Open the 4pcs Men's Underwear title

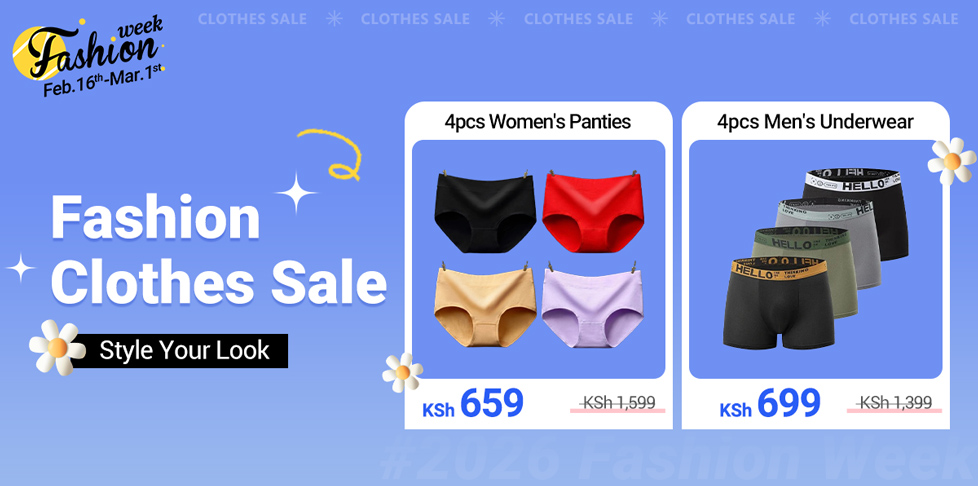coord(815,121)
